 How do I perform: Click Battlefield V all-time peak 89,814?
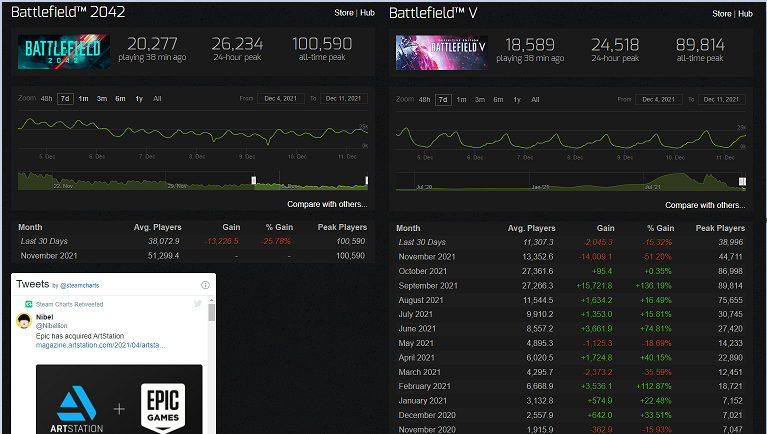[700, 45]
